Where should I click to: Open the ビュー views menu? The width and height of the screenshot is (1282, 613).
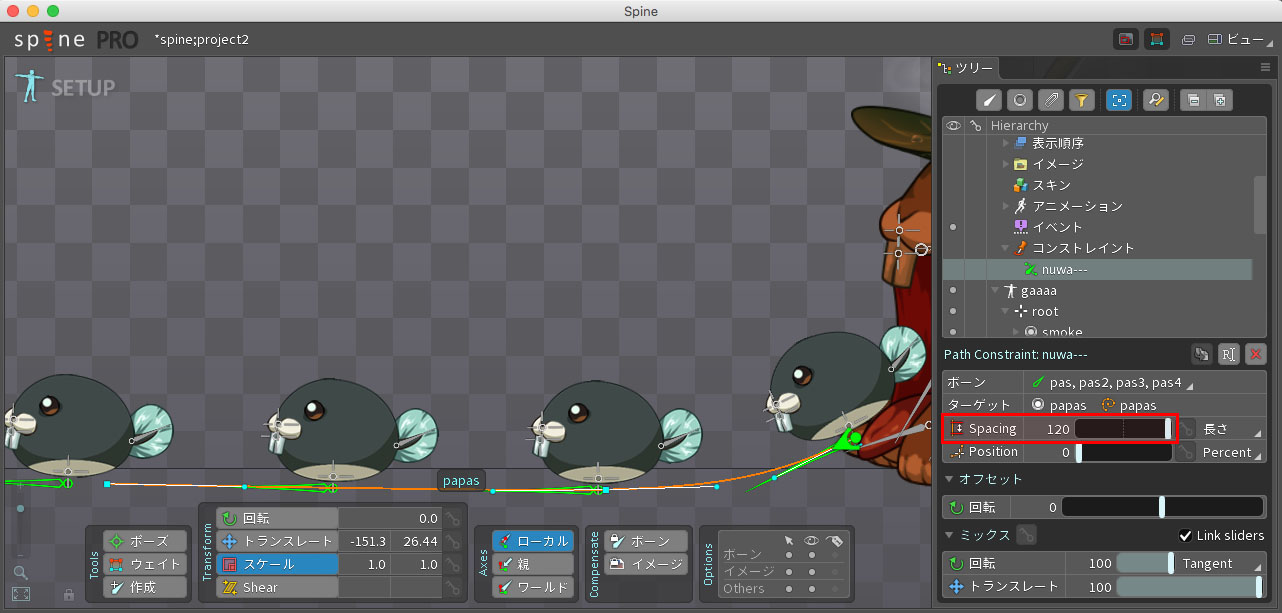pos(1242,40)
